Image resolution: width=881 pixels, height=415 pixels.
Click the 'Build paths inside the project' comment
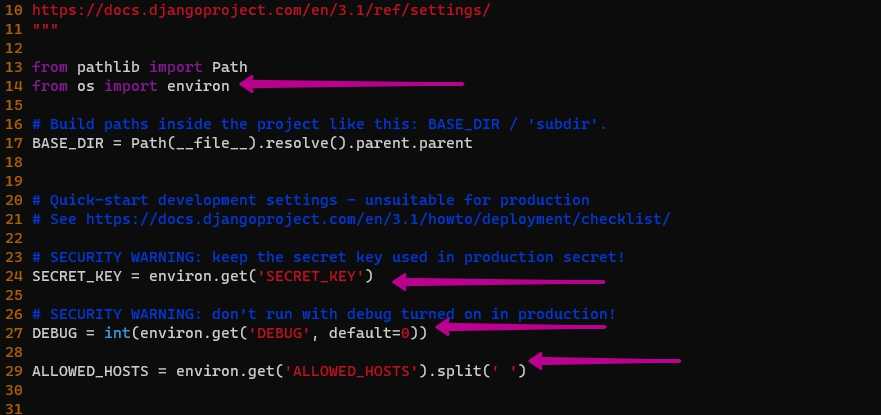pyautogui.click(x=319, y=124)
